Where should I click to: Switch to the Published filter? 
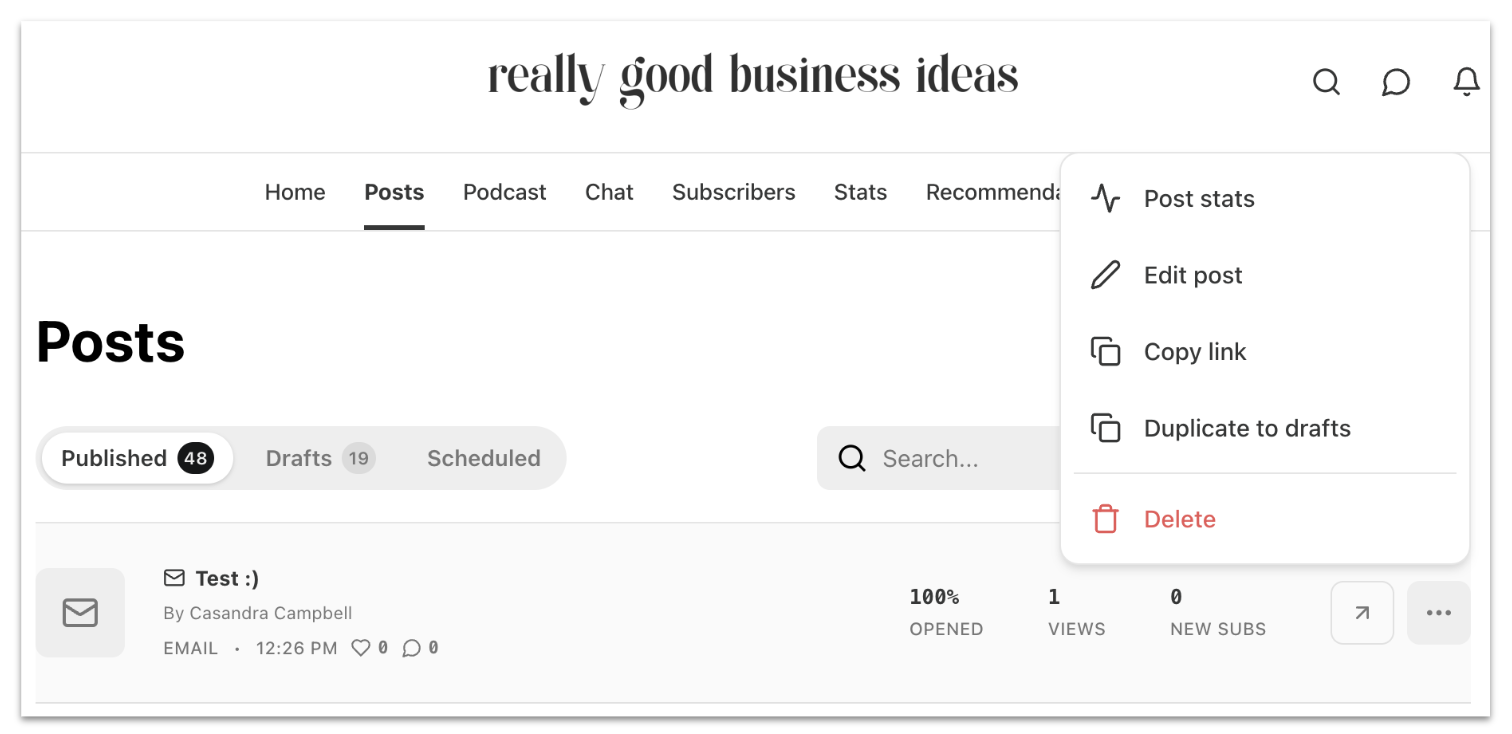(x=137, y=458)
